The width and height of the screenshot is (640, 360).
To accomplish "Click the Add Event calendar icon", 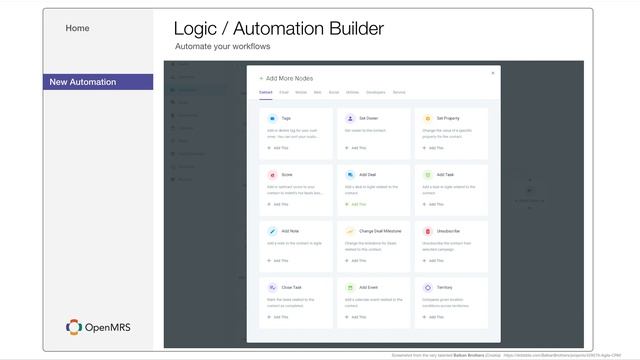I will coord(350,287).
